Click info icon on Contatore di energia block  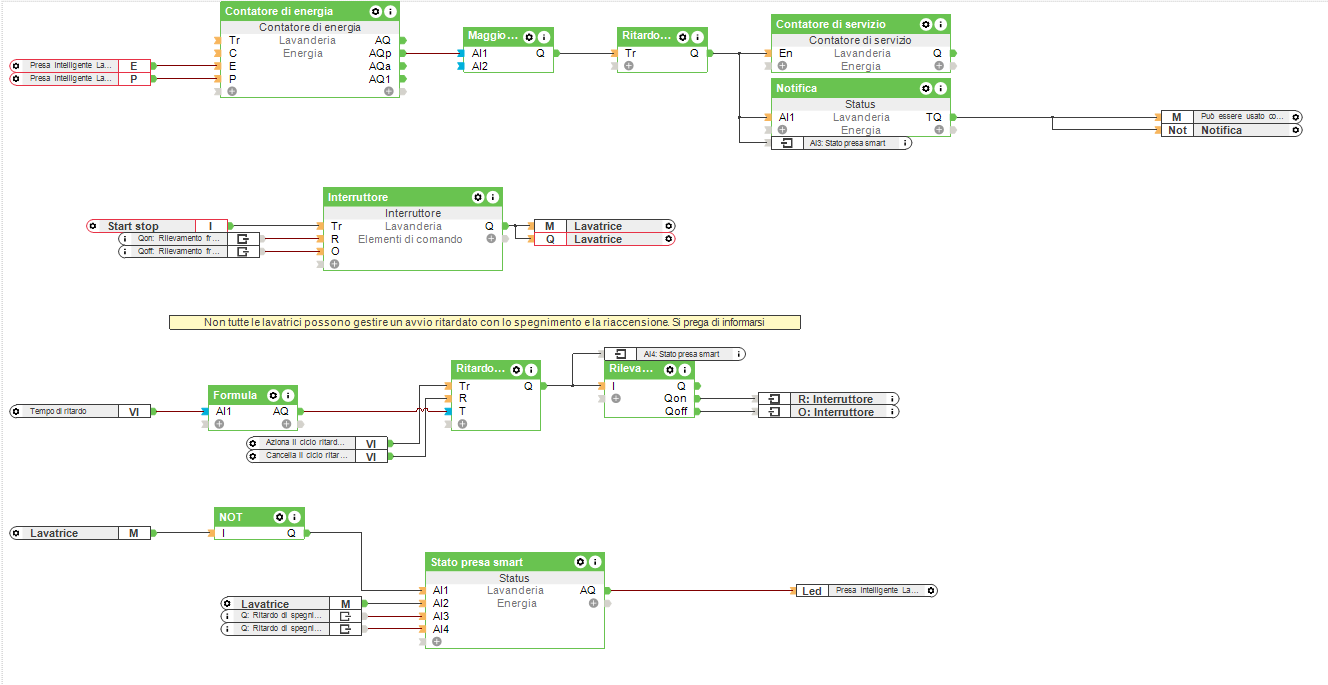390,11
